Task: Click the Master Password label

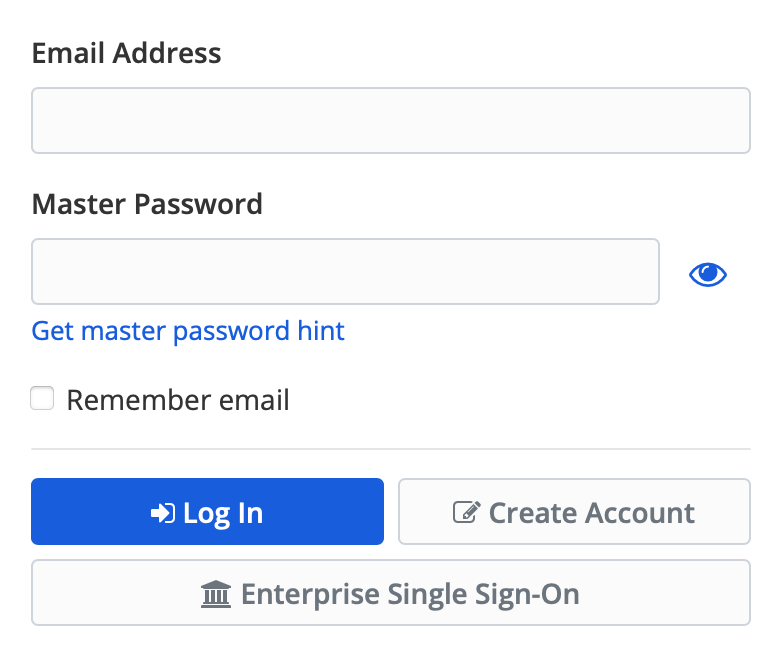Action: click(x=147, y=204)
